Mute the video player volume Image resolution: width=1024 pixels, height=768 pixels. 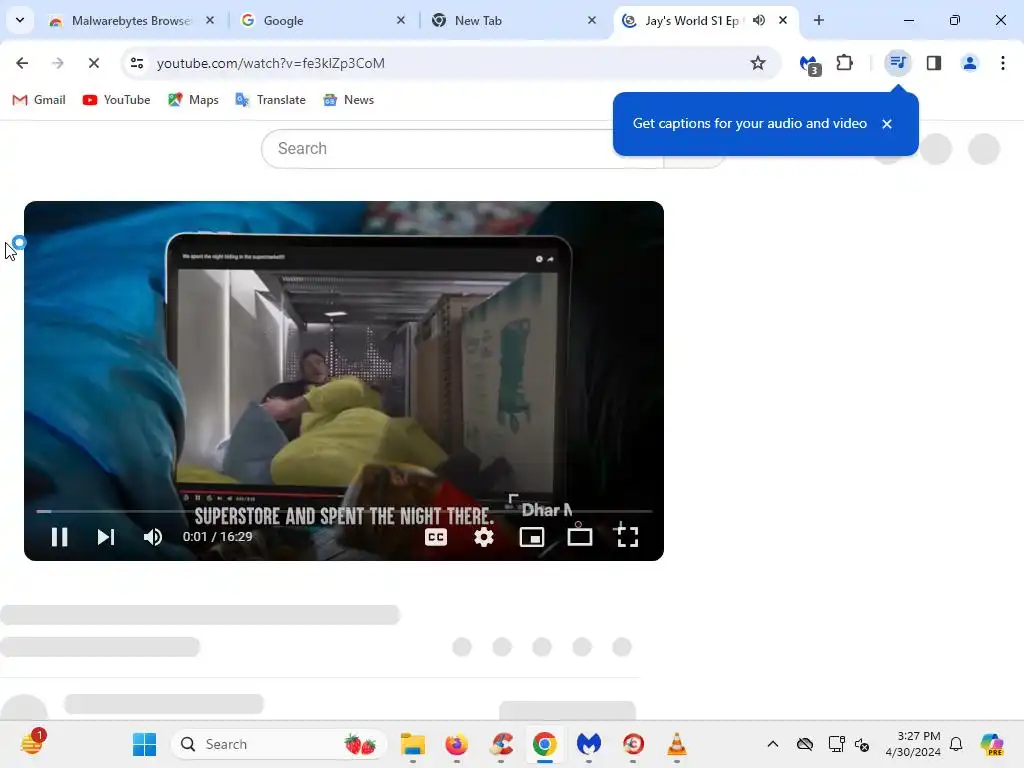[152, 537]
